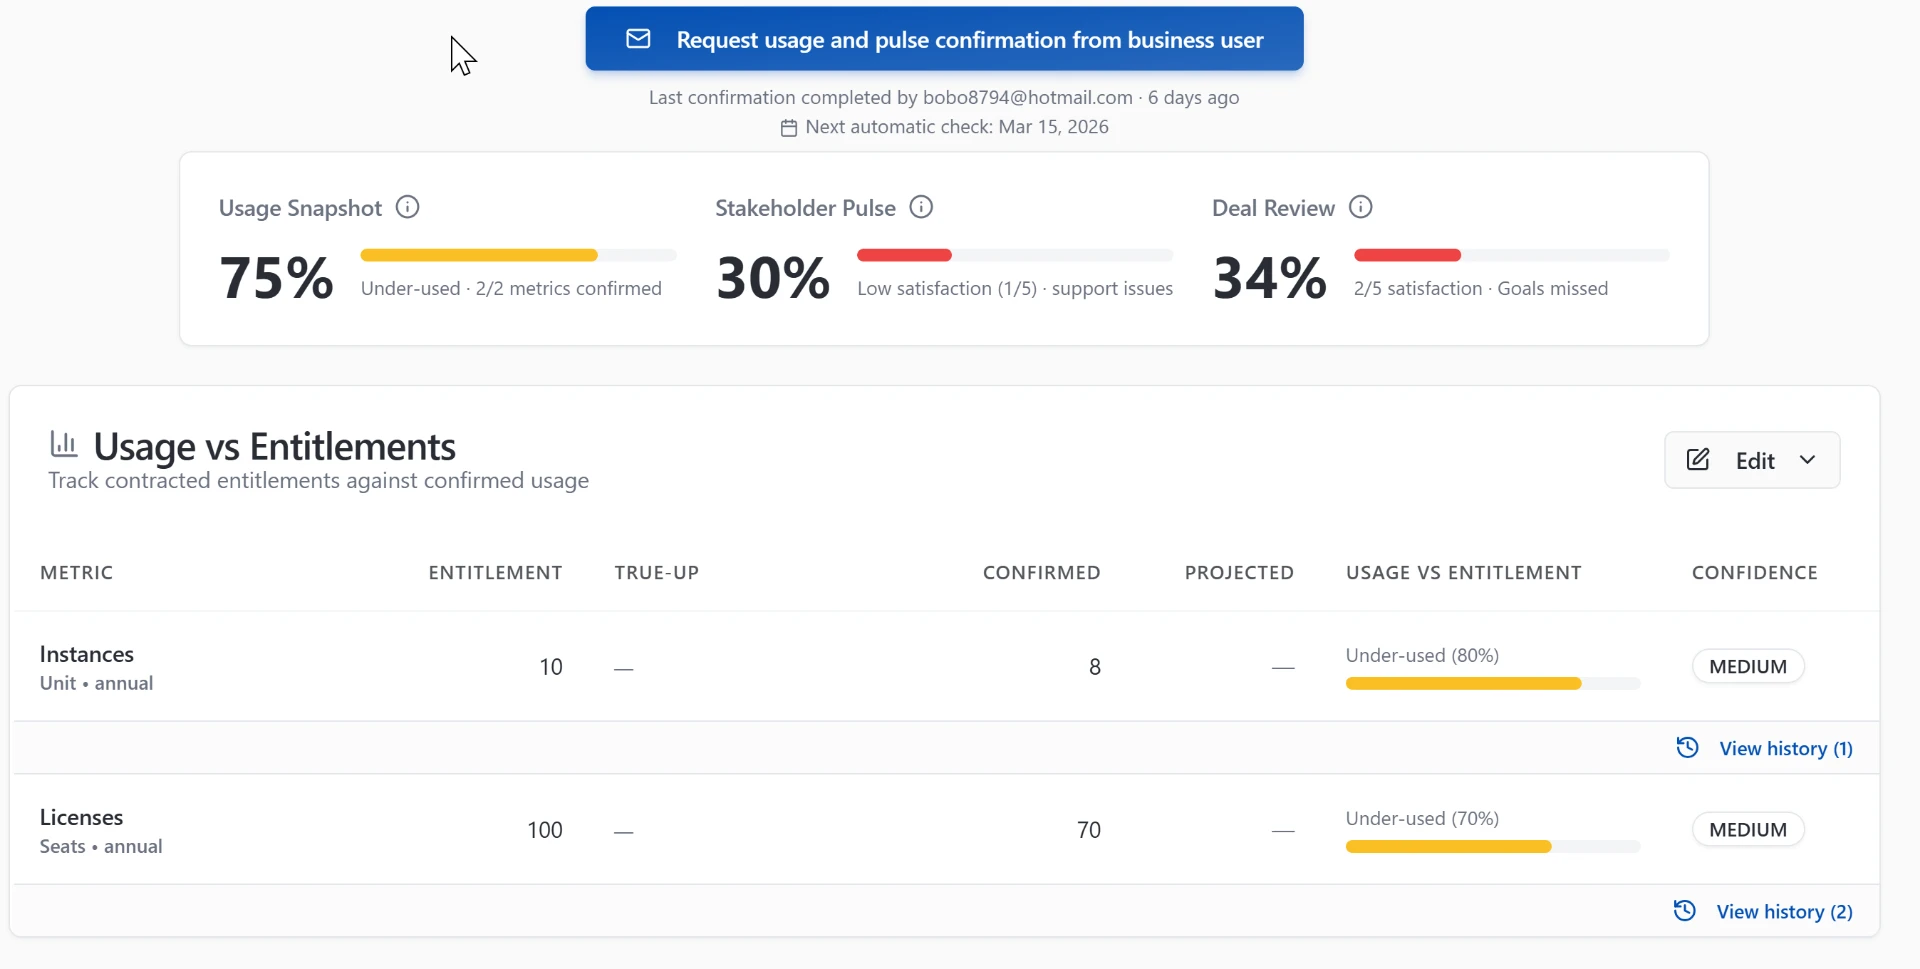The width and height of the screenshot is (1920, 969).
Task: Click the ENTITLEMENT column header
Action: [495, 573]
